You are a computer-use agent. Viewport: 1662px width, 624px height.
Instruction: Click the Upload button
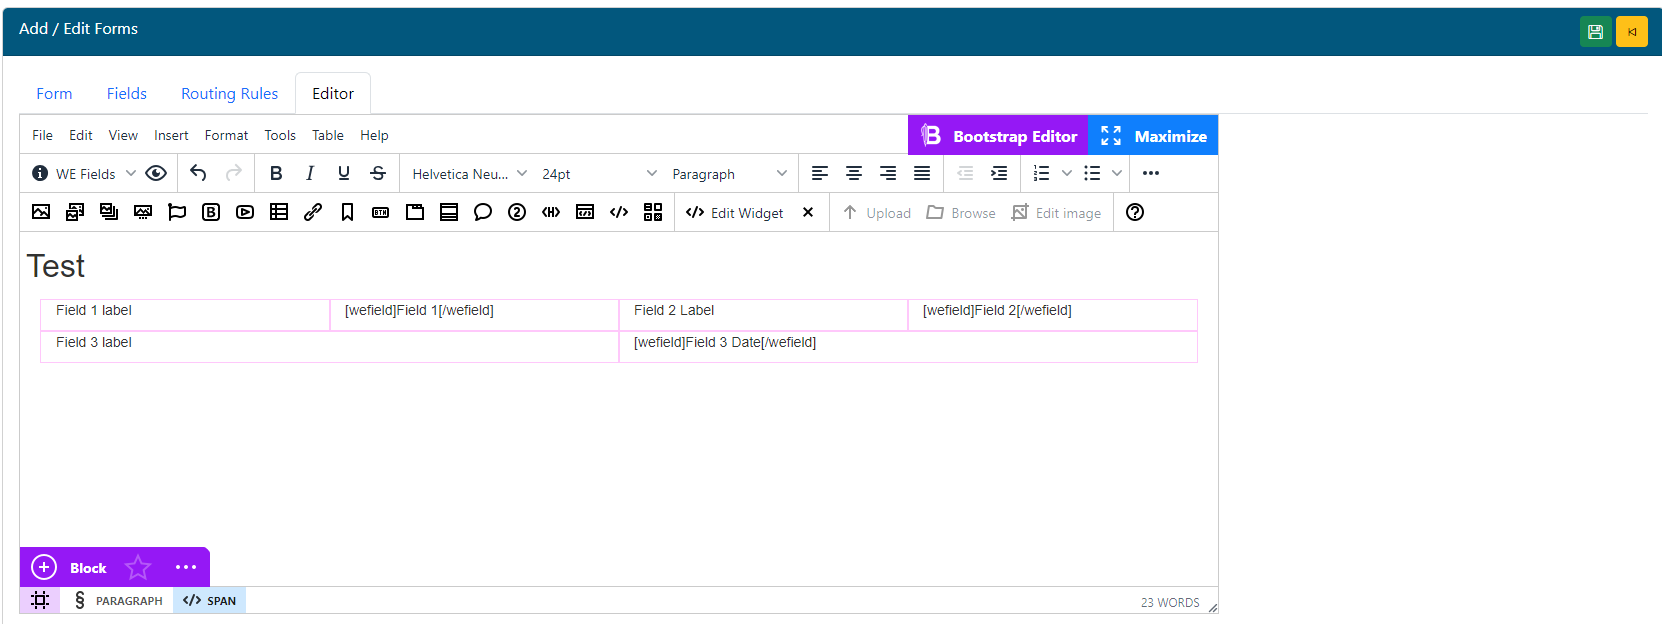[877, 212]
